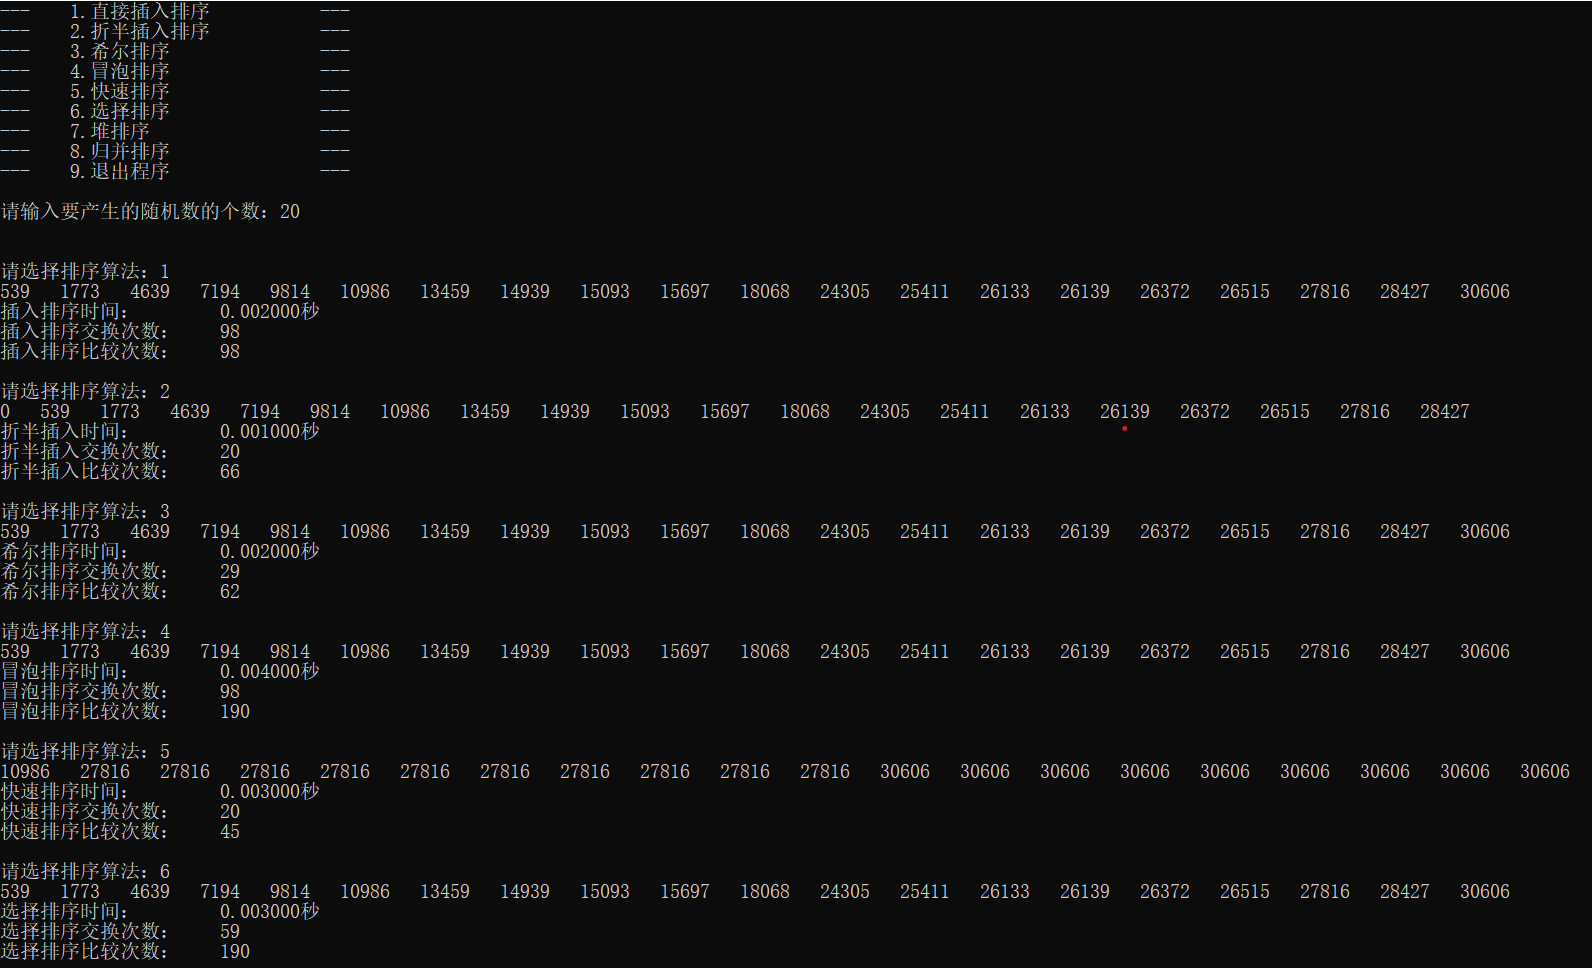Click the leading 0 in algorithm 2 output
Screen dimensions: 1592x968
pyautogui.click(x=5, y=411)
